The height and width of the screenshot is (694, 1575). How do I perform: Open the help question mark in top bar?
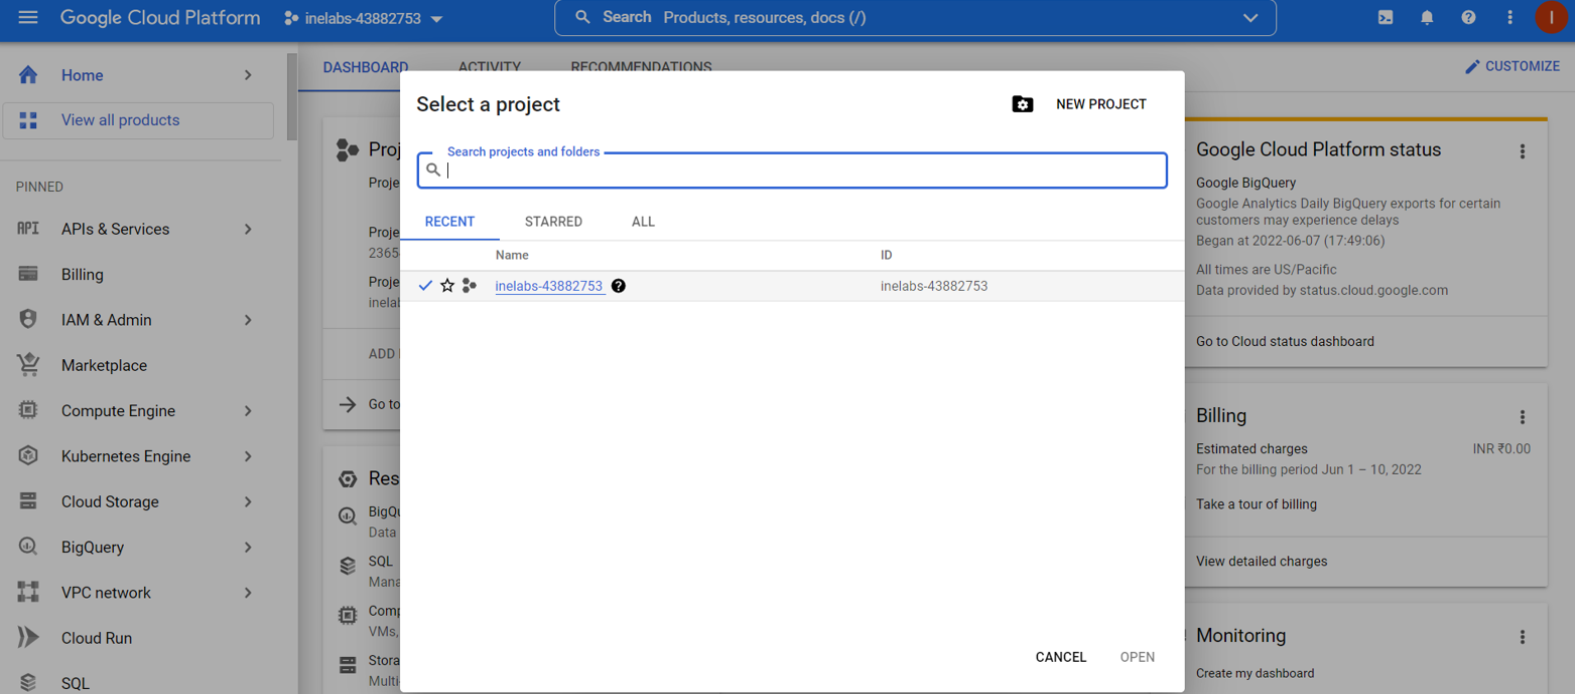(1468, 17)
